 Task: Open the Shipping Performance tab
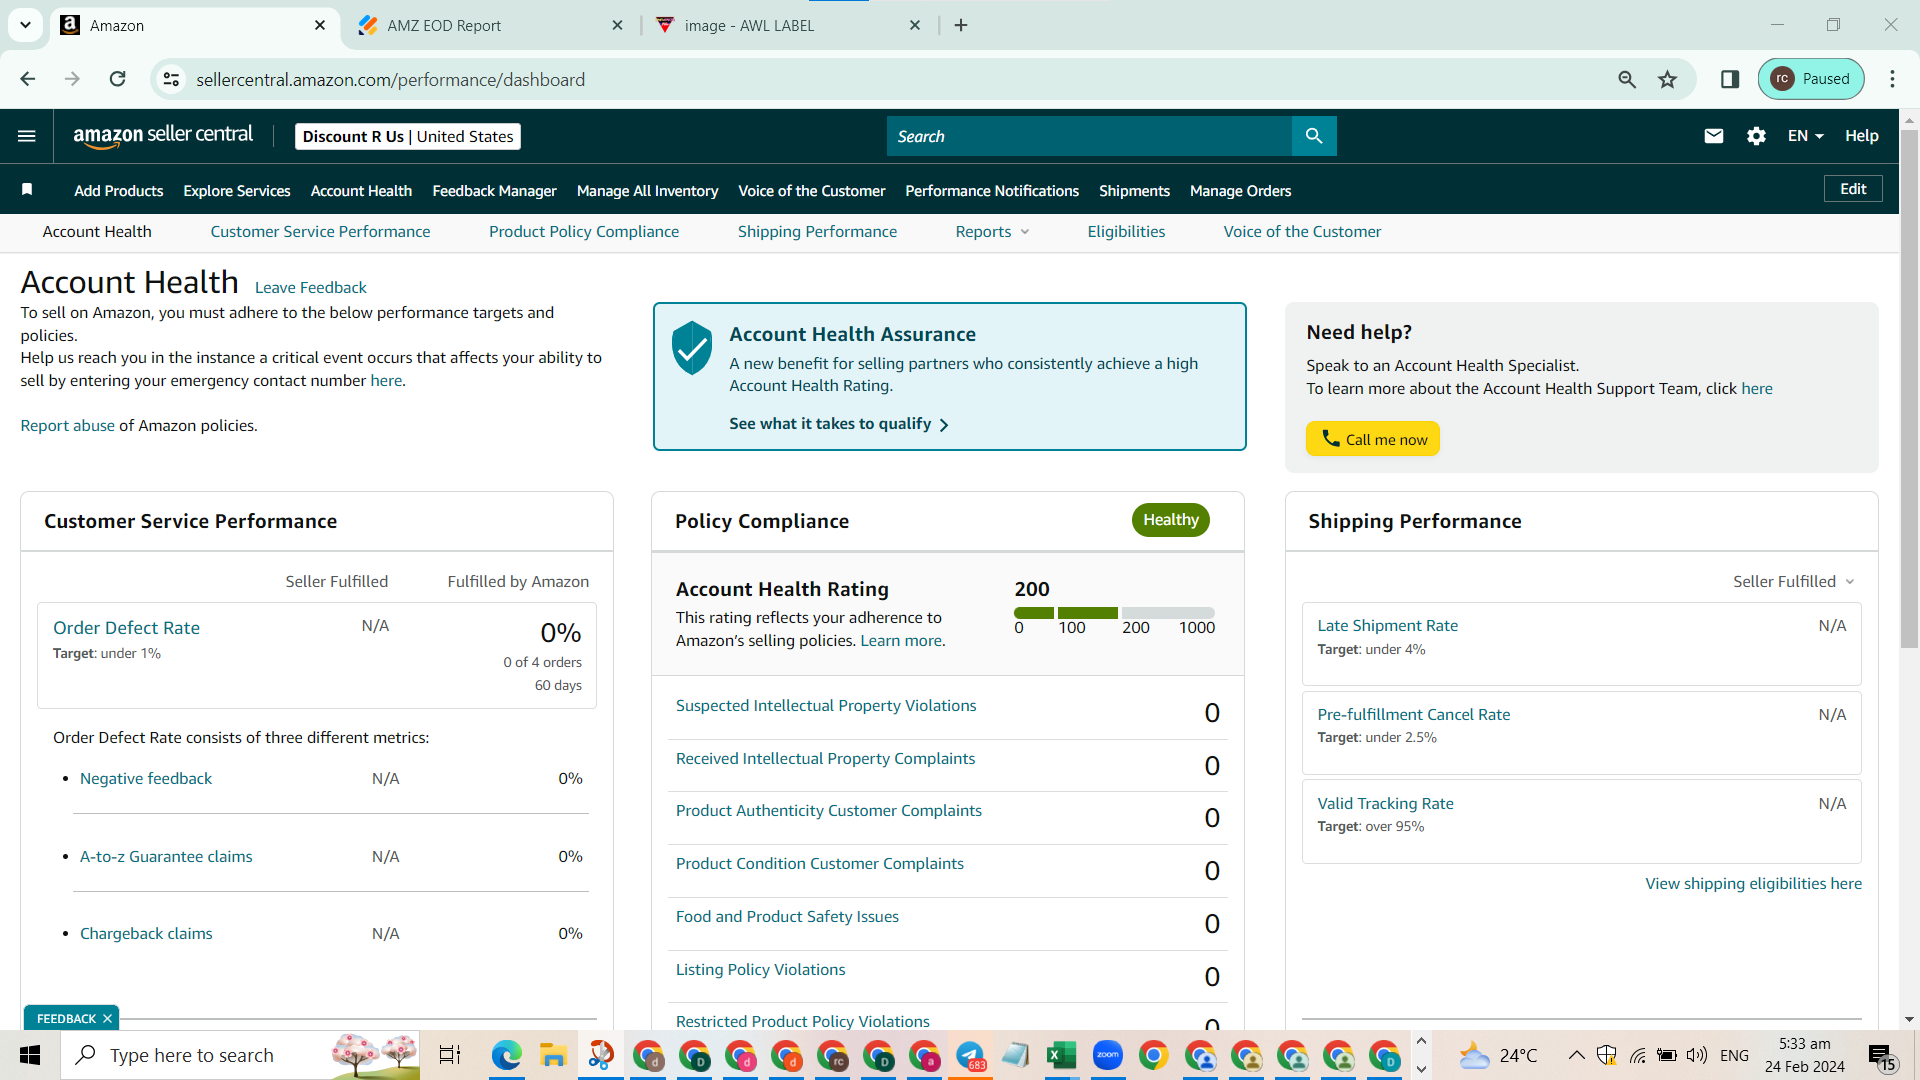tap(817, 232)
